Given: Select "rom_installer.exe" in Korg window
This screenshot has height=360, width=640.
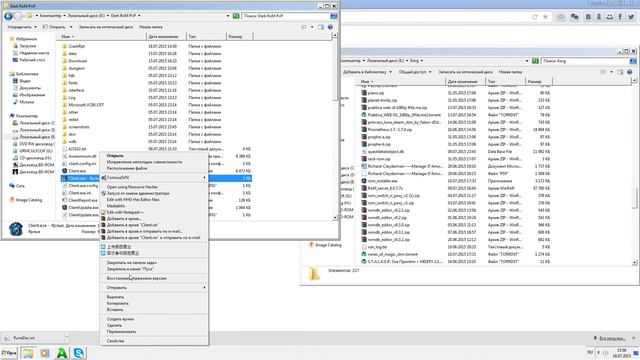Looking at the screenshot, I should coord(382,181).
